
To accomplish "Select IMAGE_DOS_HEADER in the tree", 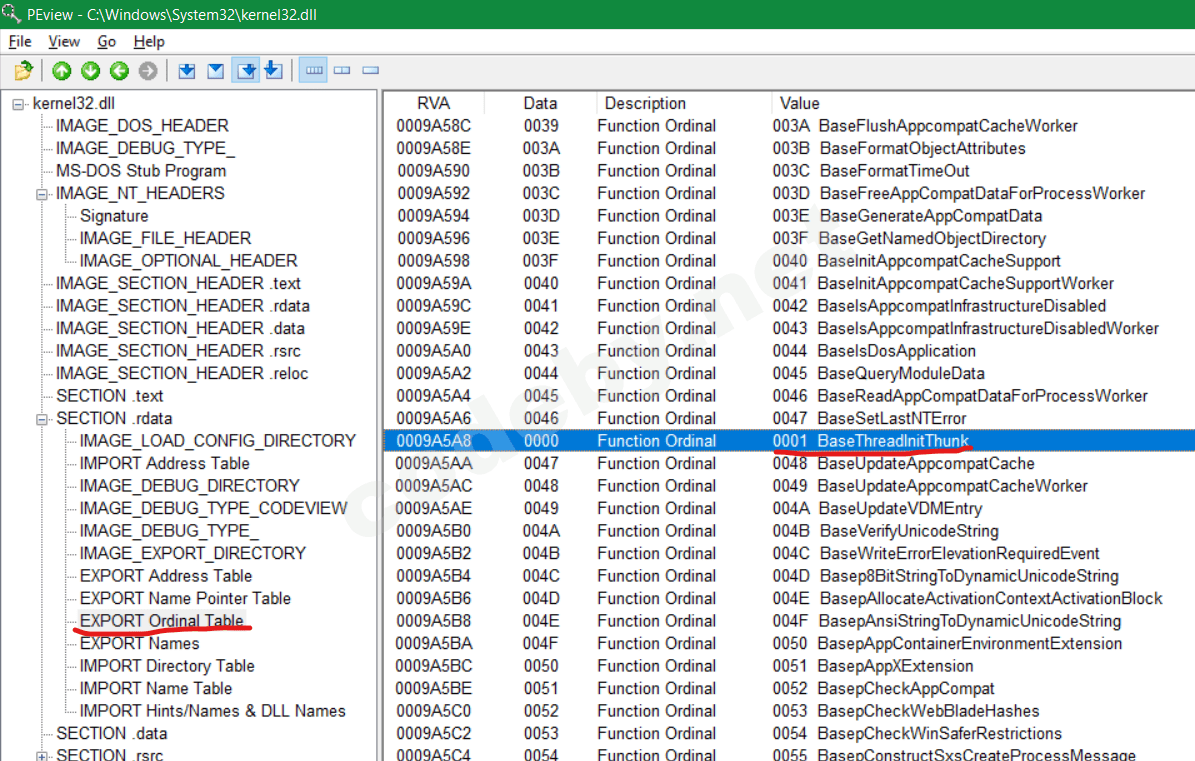I will [143, 126].
